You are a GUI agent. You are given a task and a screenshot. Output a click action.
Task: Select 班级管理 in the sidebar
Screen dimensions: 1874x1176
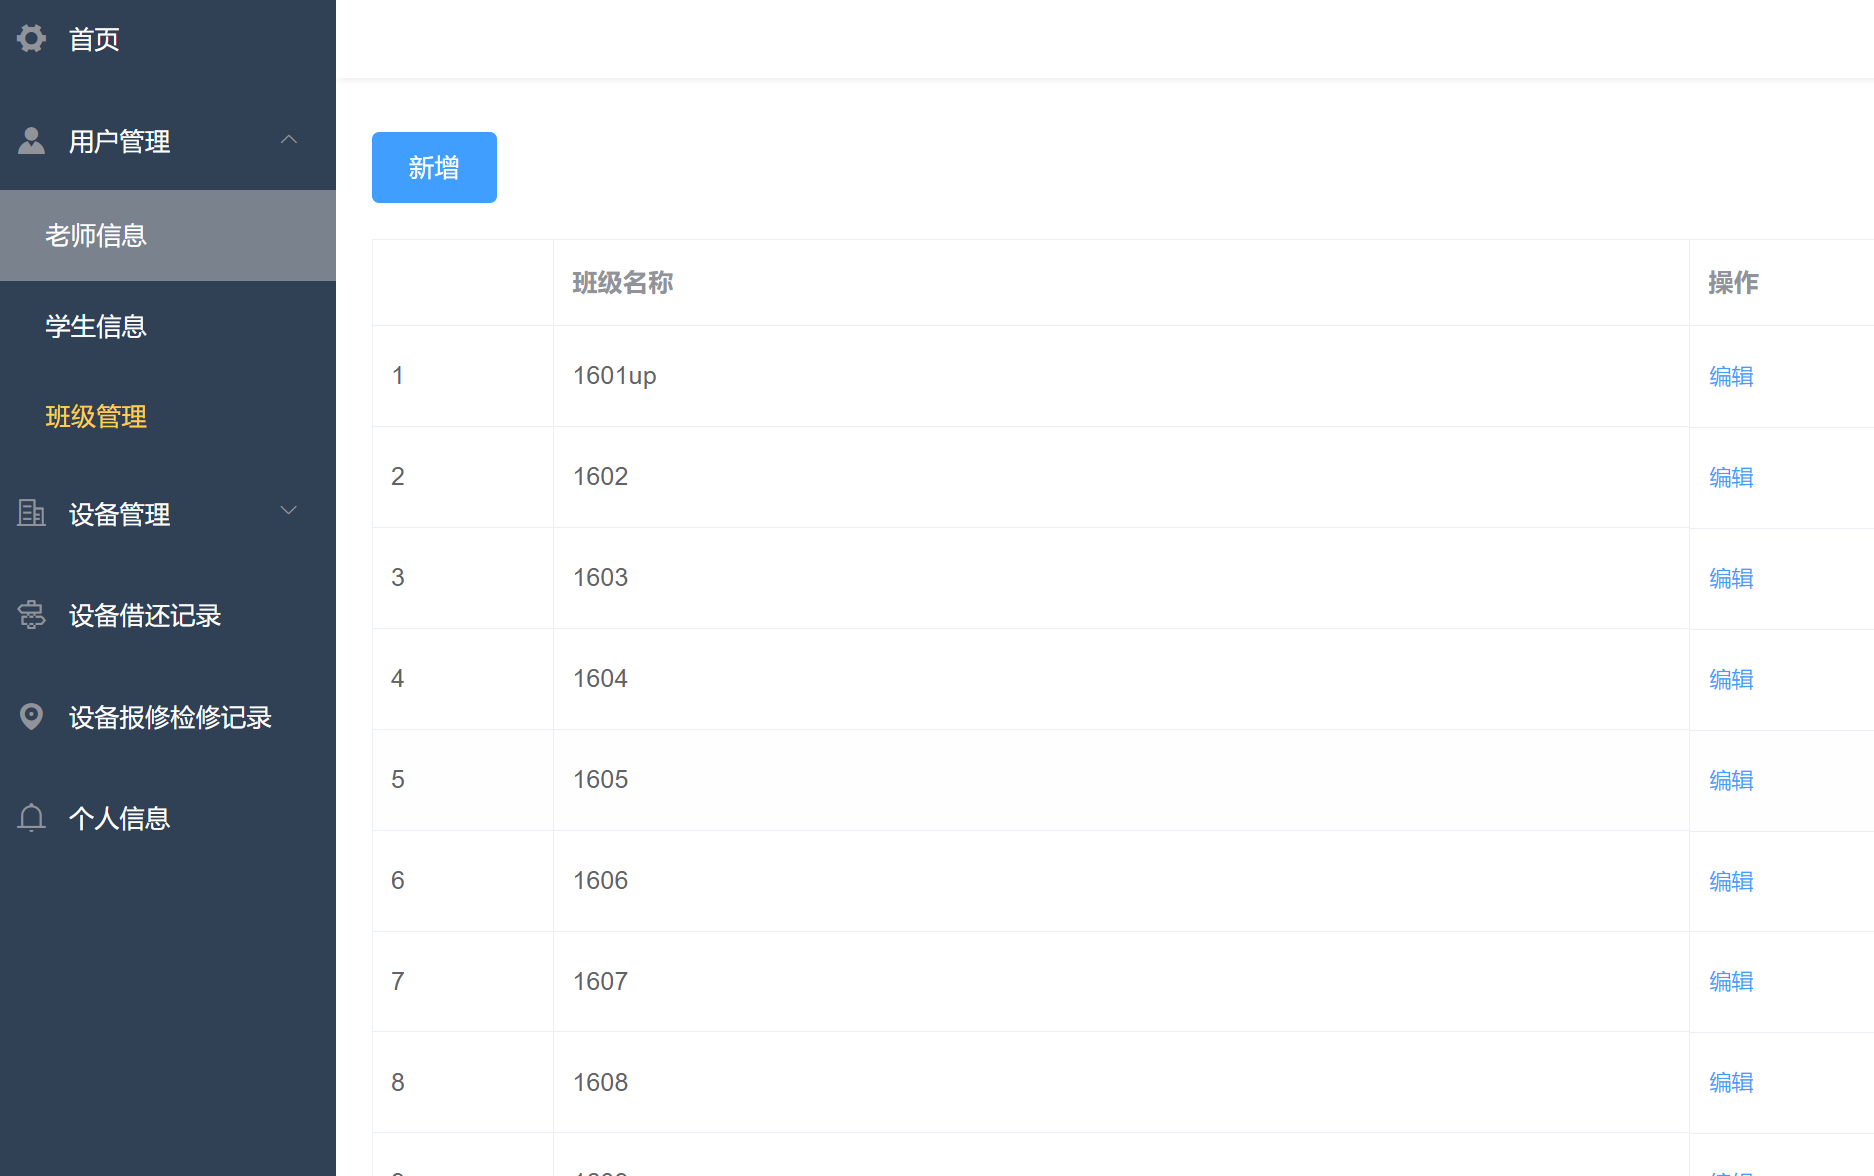95,417
